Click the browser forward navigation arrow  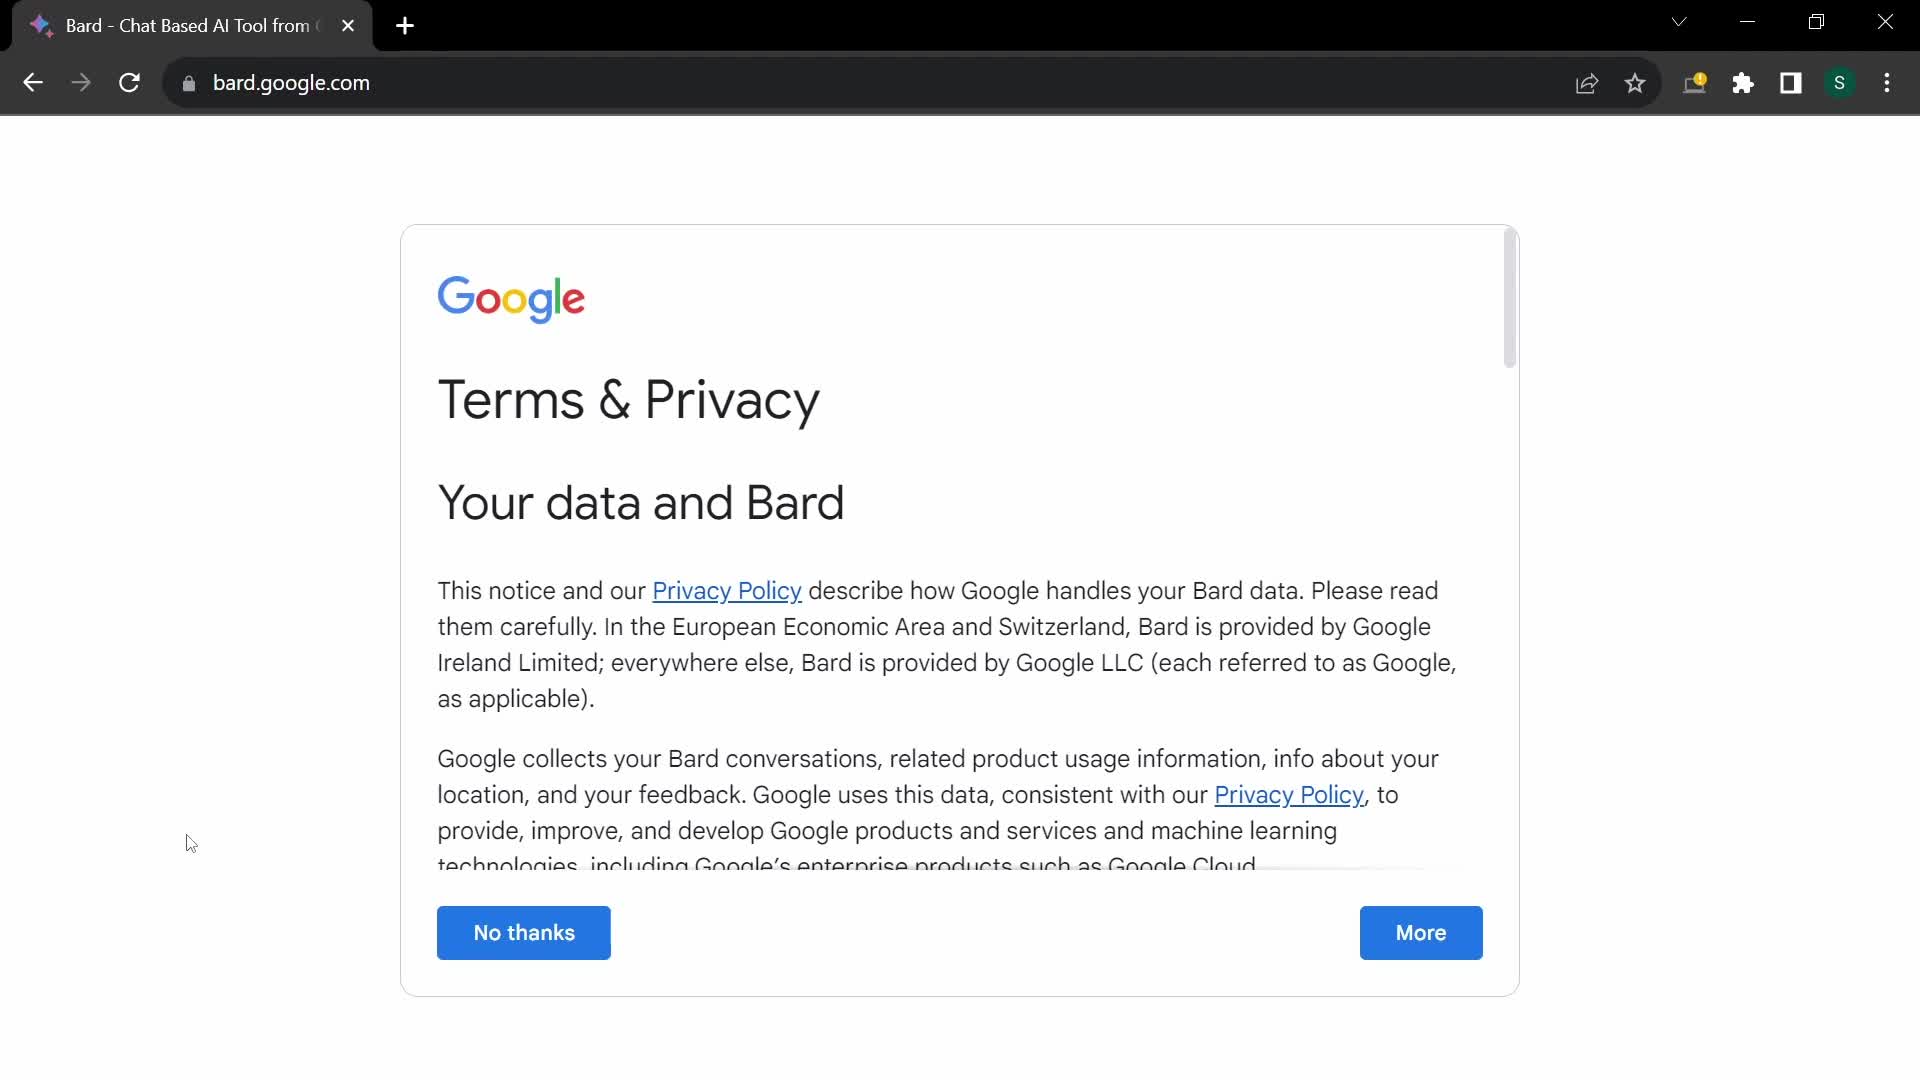point(80,83)
